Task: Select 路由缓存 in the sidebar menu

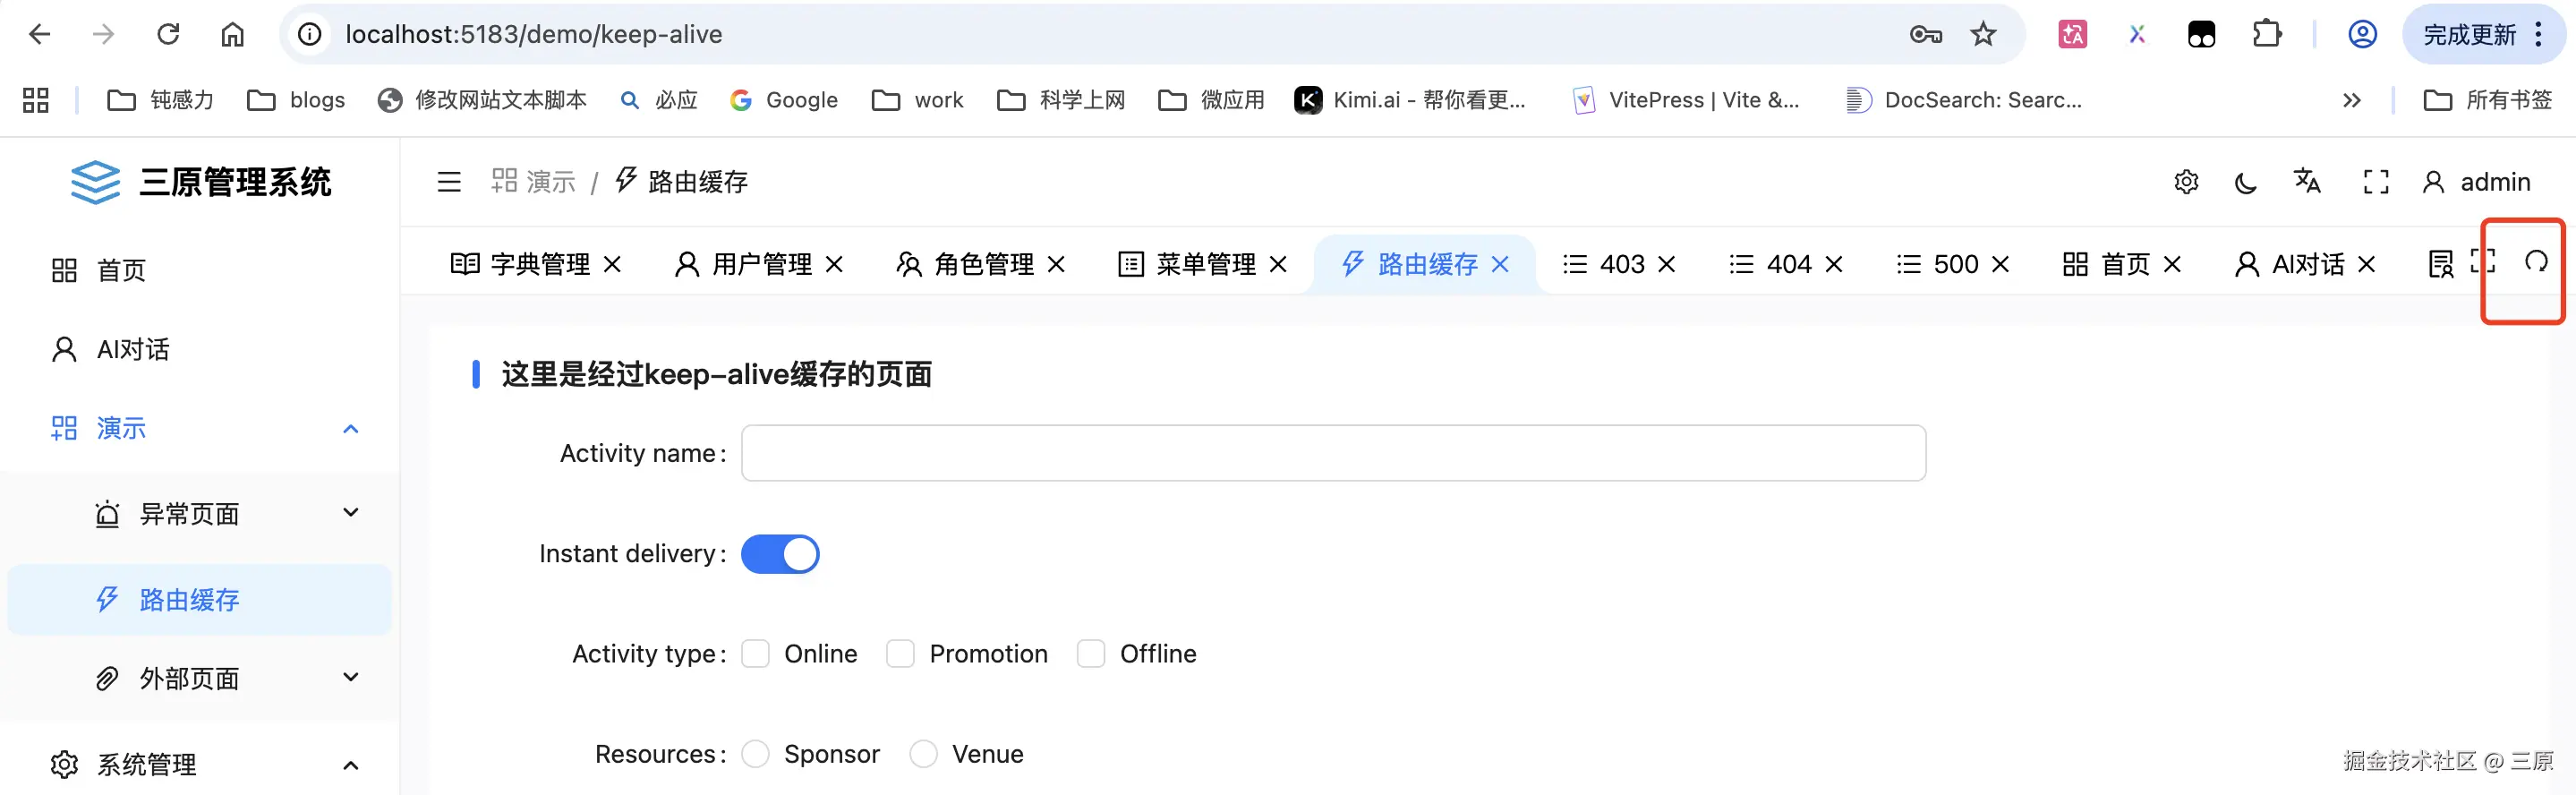Action: click(200, 599)
